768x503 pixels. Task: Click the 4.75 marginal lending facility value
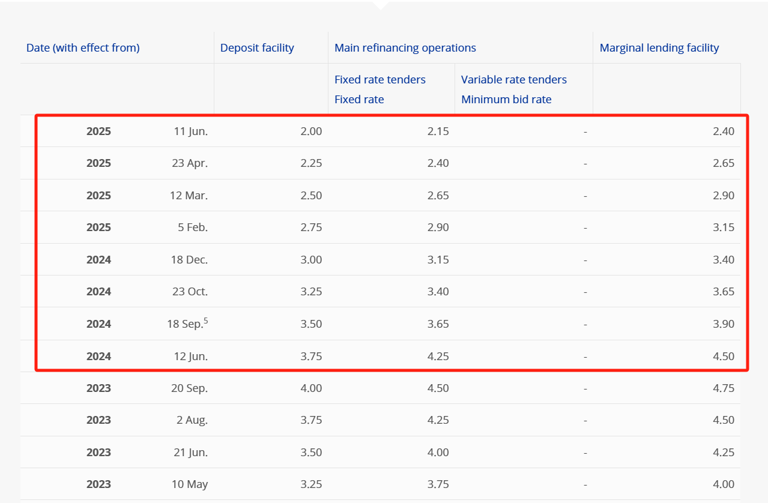pos(723,388)
